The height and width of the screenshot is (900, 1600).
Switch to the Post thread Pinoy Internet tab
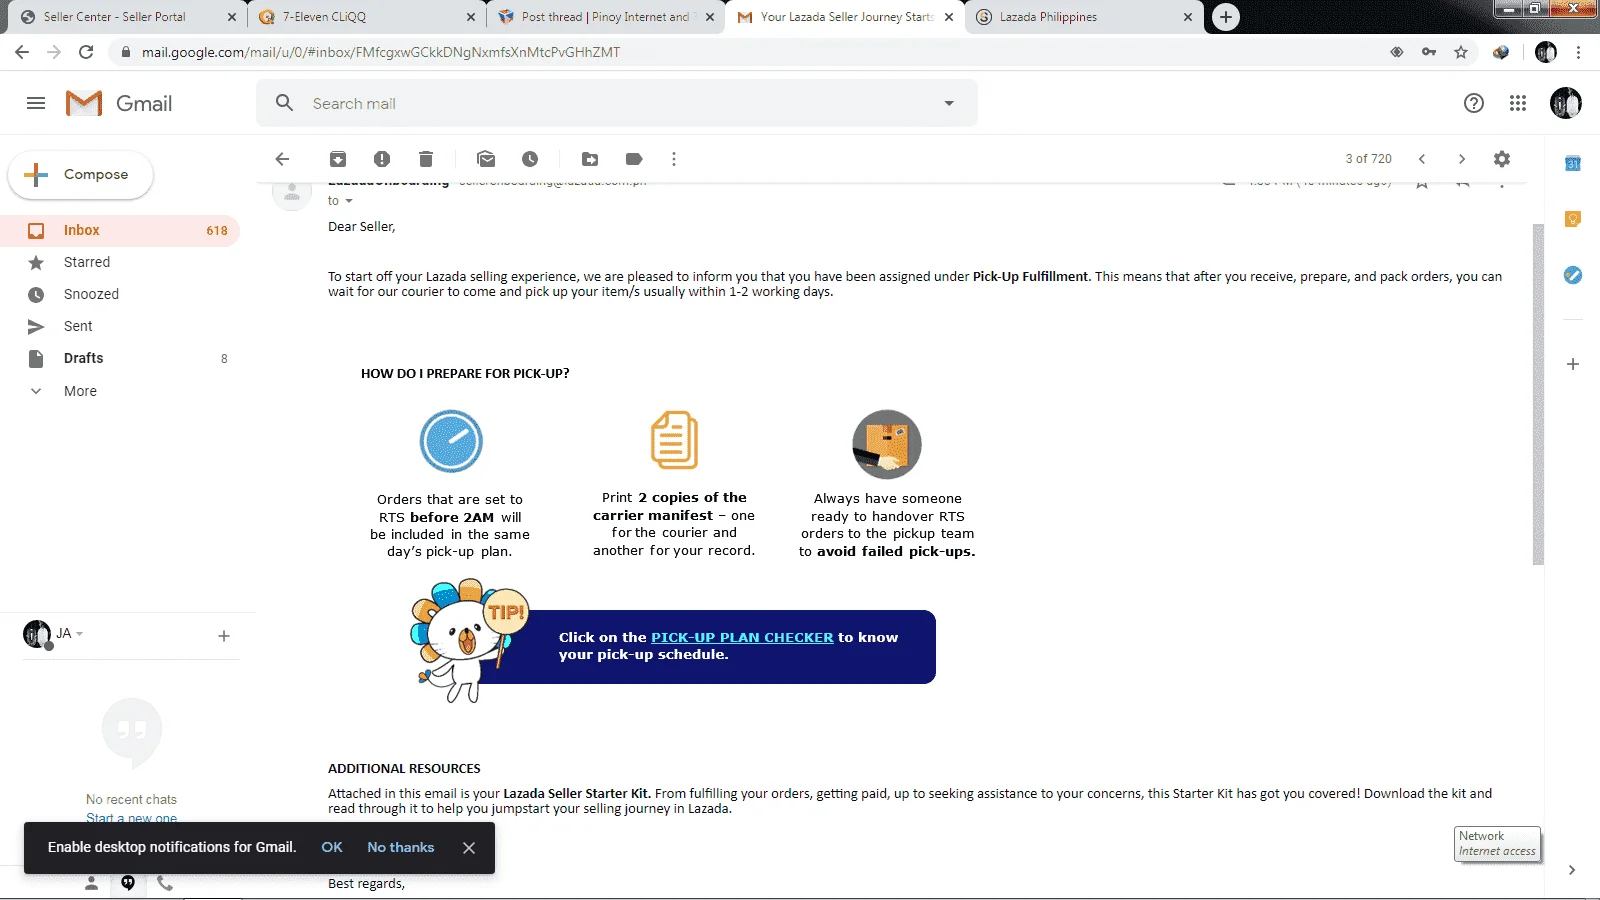point(605,17)
